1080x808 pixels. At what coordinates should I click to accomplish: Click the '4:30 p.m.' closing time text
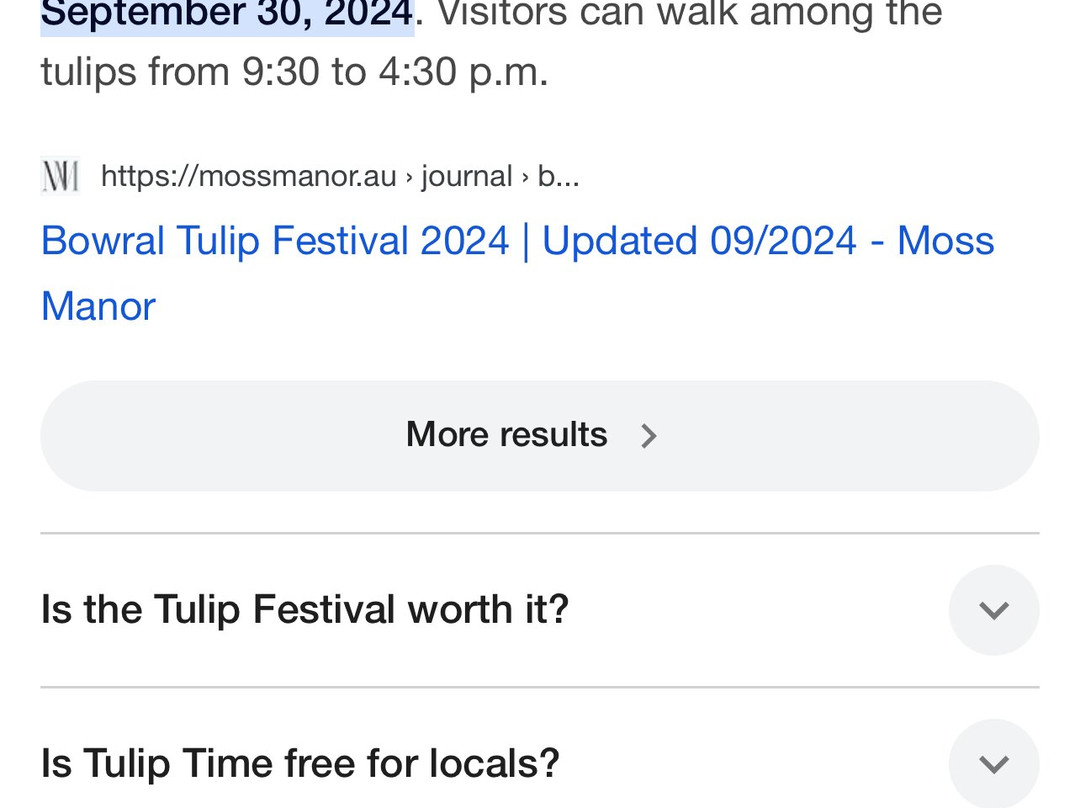coord(464,72)
